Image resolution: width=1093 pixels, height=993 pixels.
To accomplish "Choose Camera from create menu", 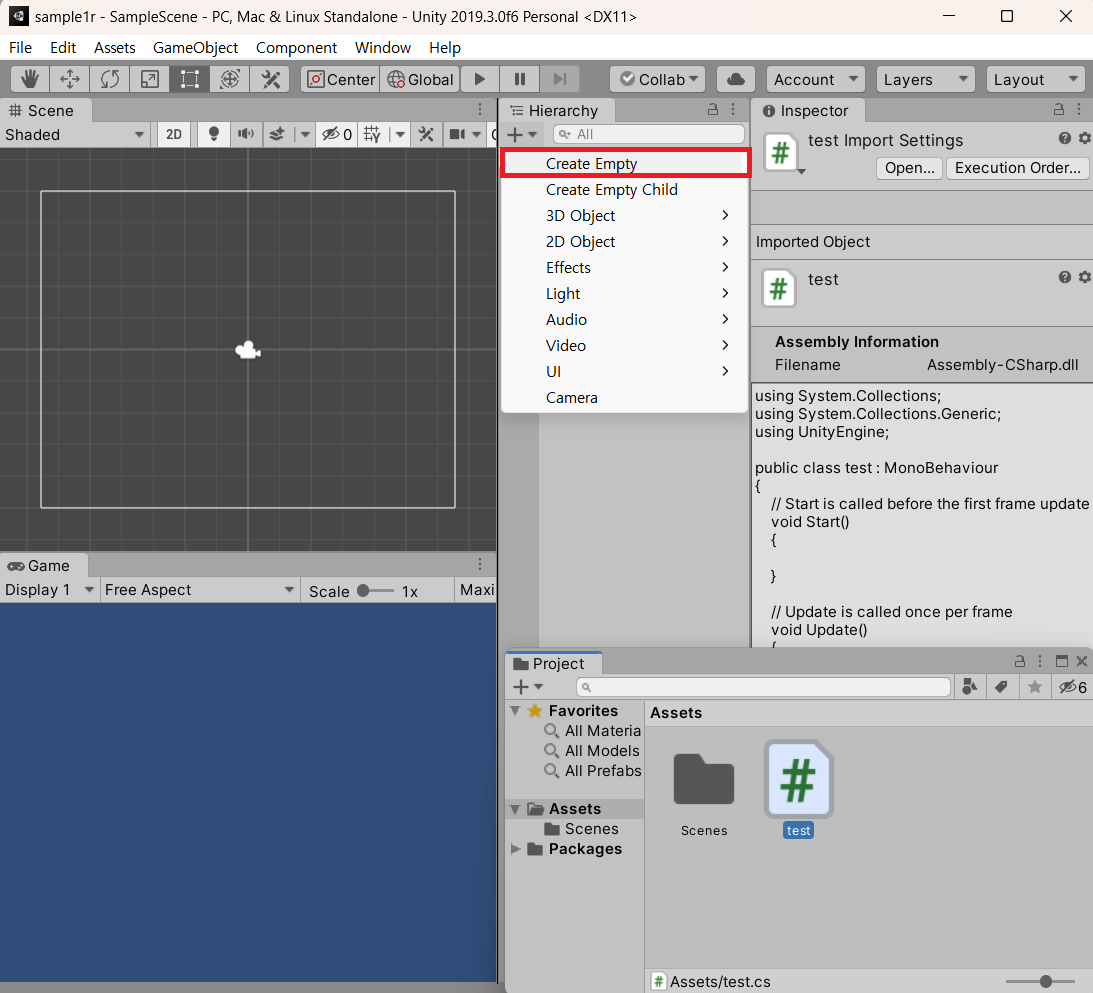I will tap(625, 397).
